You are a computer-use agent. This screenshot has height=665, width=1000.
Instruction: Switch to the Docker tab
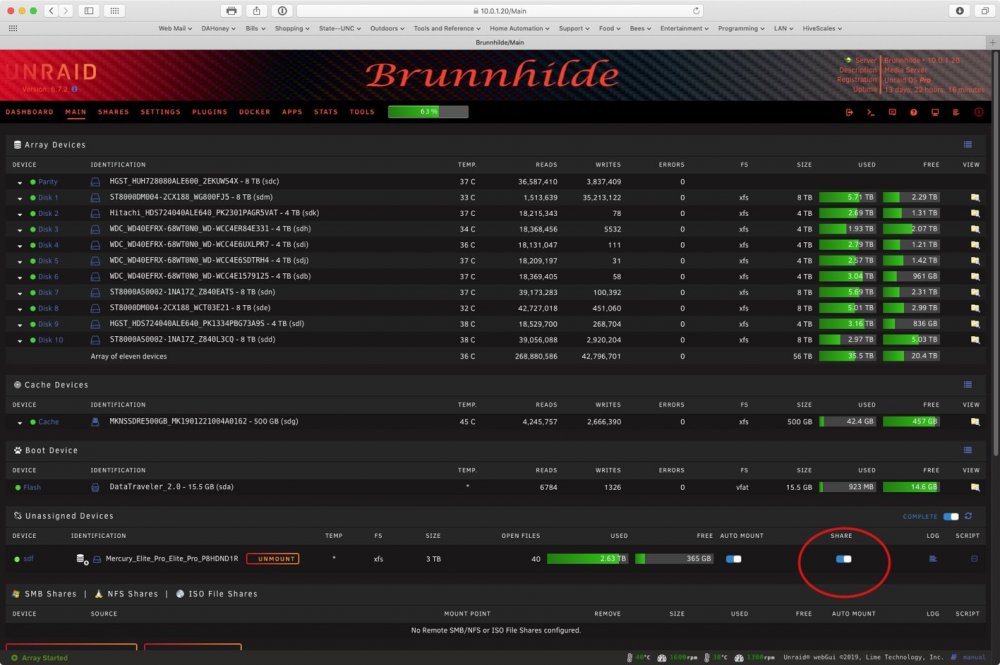point(254,112)
